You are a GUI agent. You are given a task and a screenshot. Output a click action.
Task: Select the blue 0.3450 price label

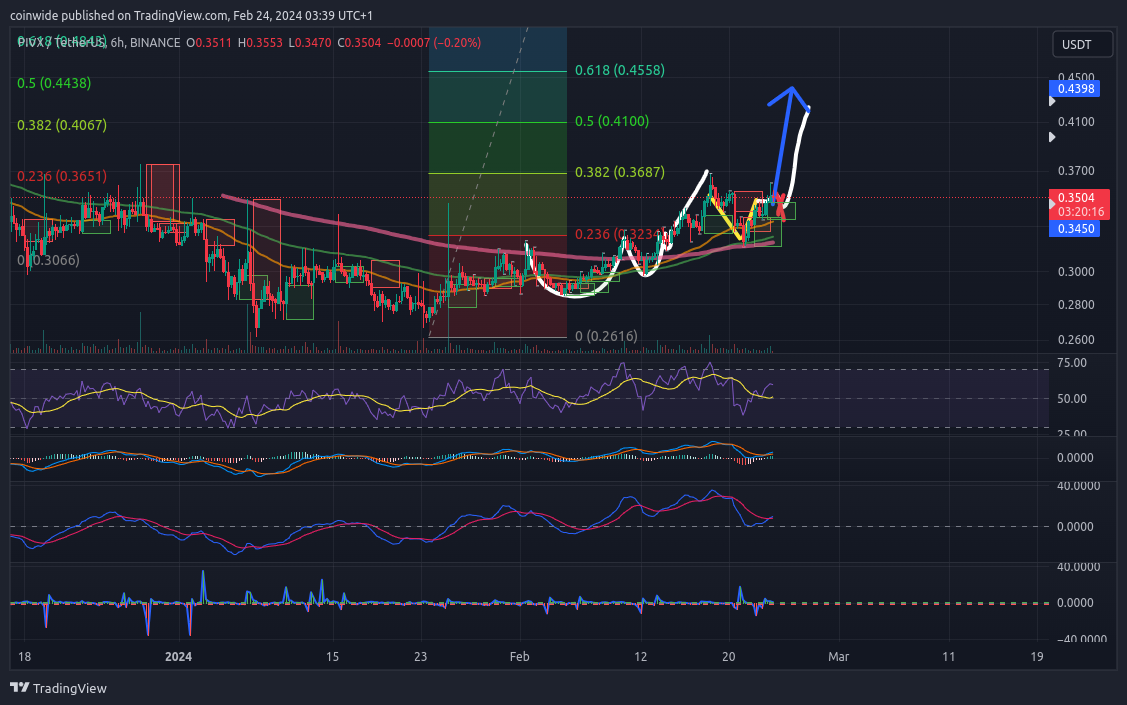click(x=1074, y=229)
